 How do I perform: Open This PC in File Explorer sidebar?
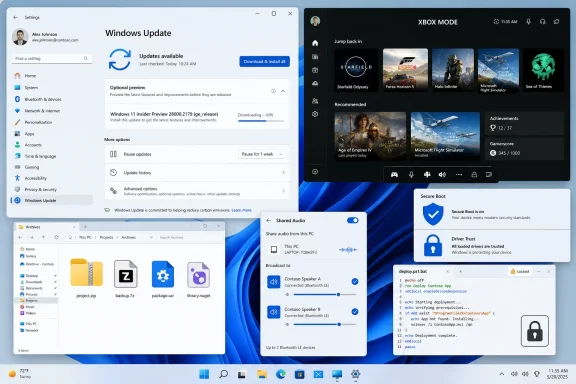point(31,324)
